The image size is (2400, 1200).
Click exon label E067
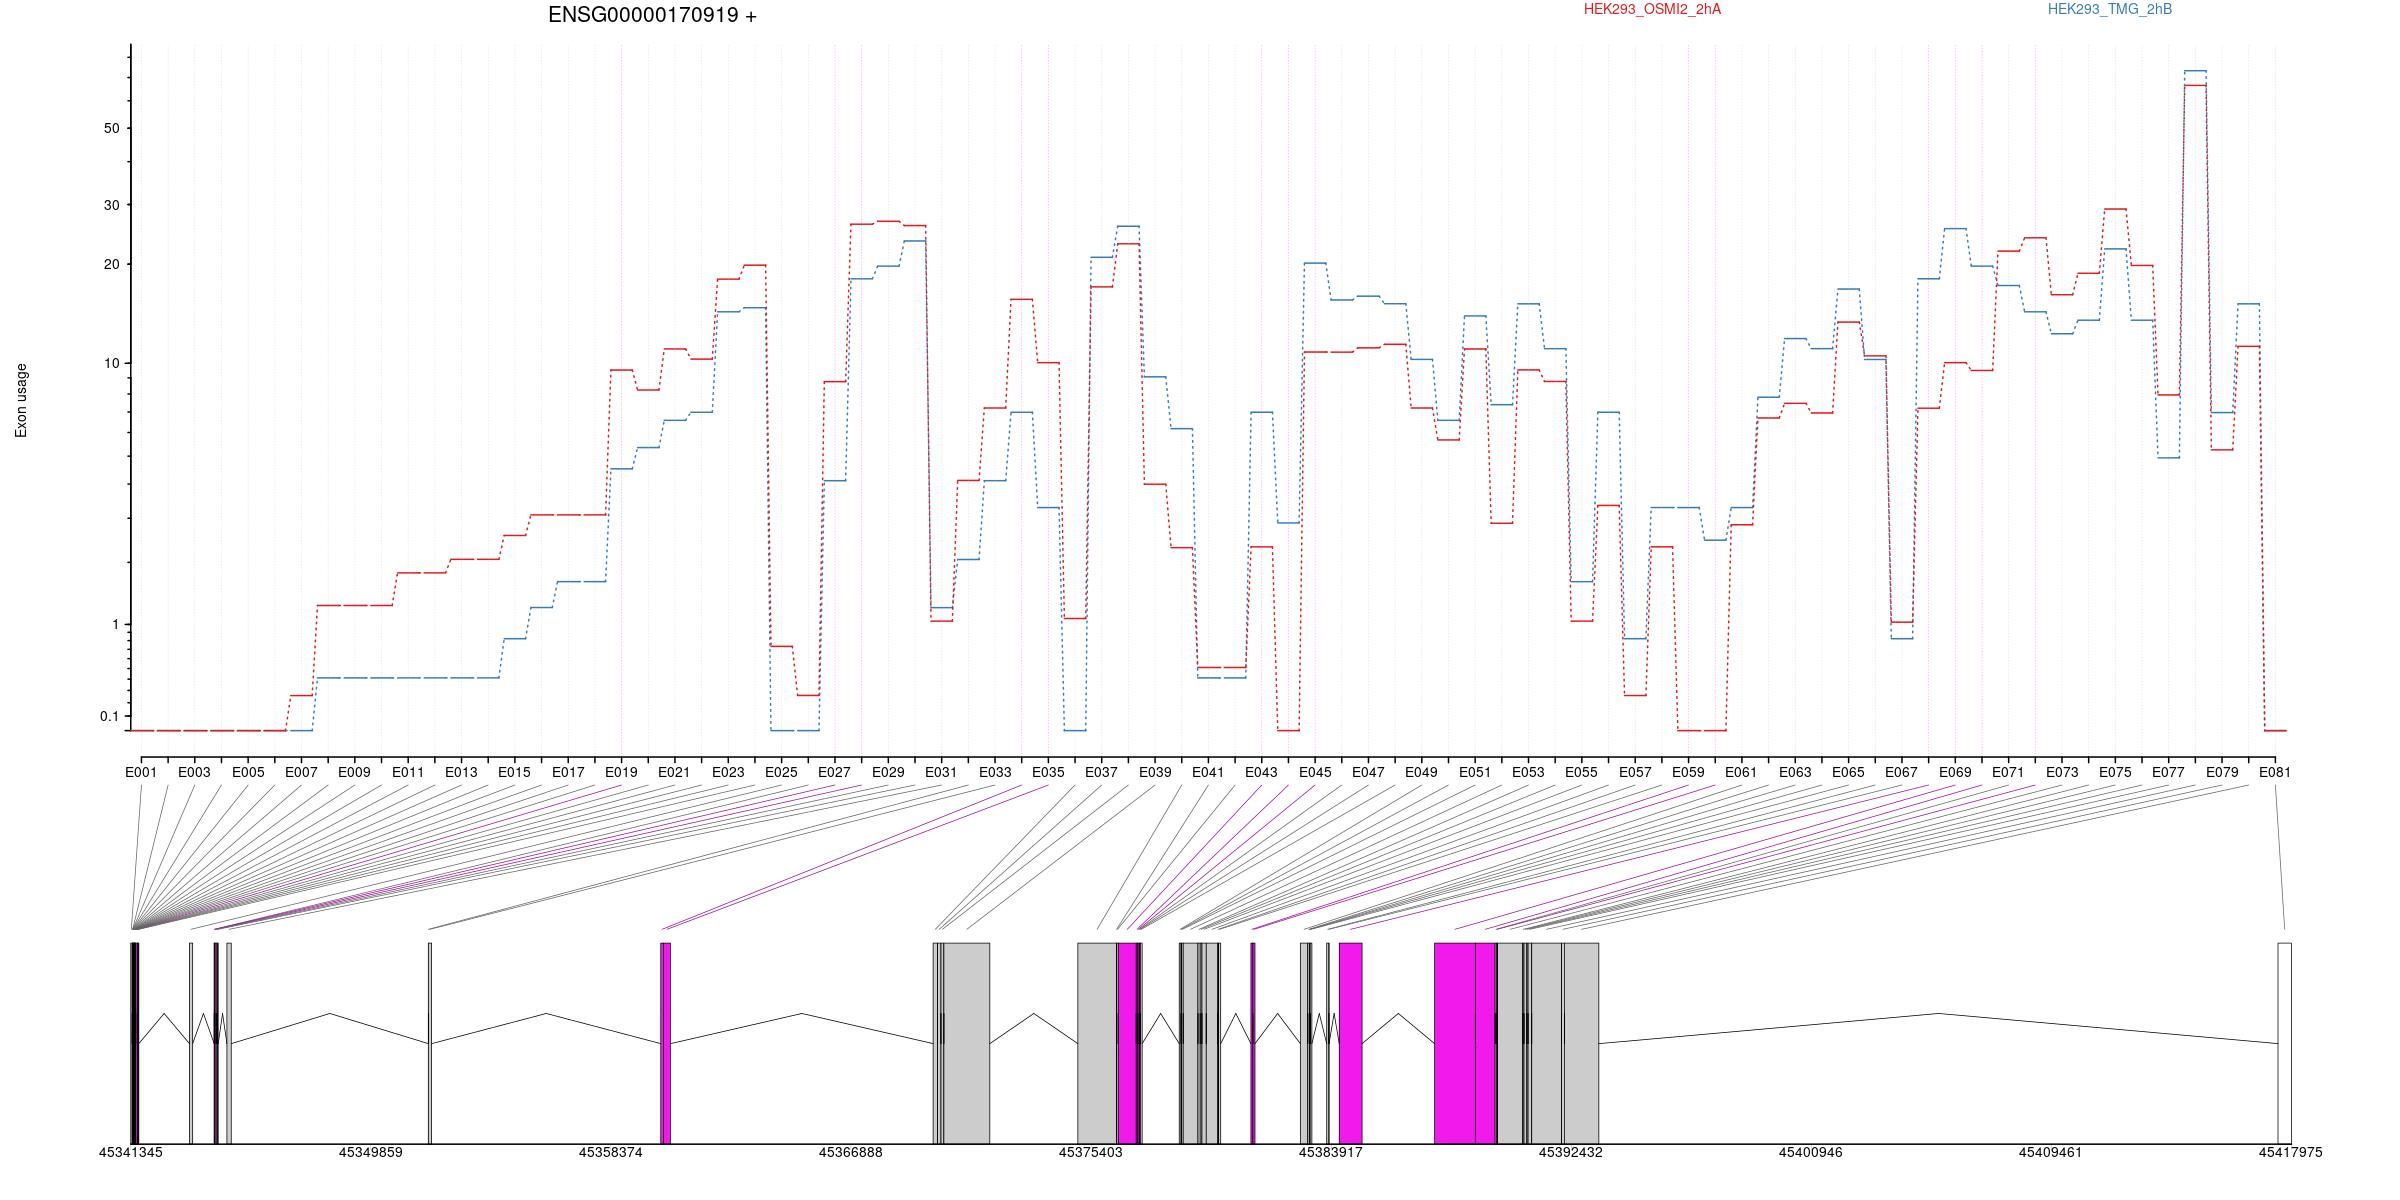point(1901,772)
